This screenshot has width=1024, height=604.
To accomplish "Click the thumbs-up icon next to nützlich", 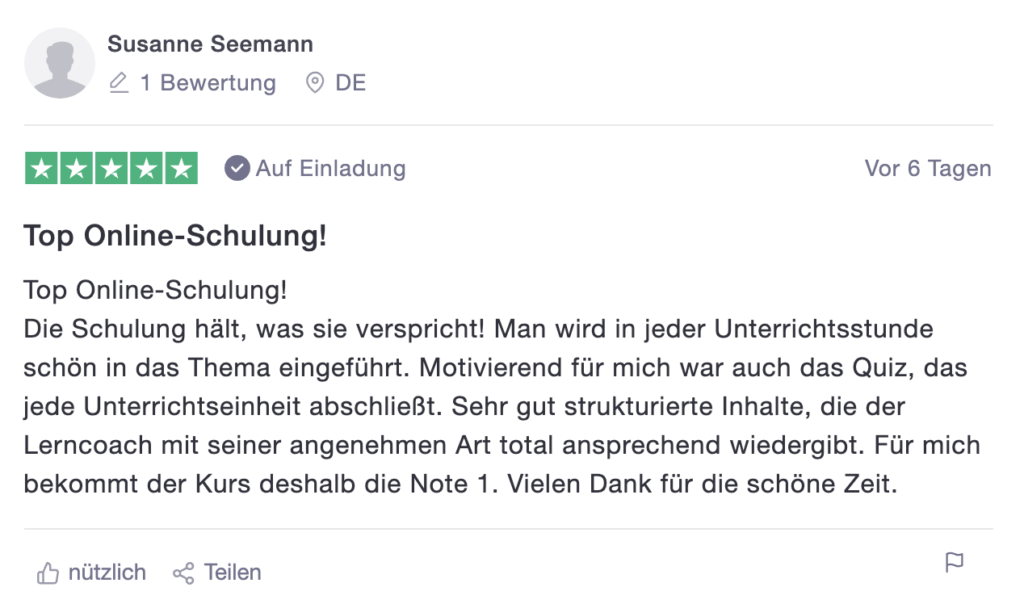I will point(48,572).
